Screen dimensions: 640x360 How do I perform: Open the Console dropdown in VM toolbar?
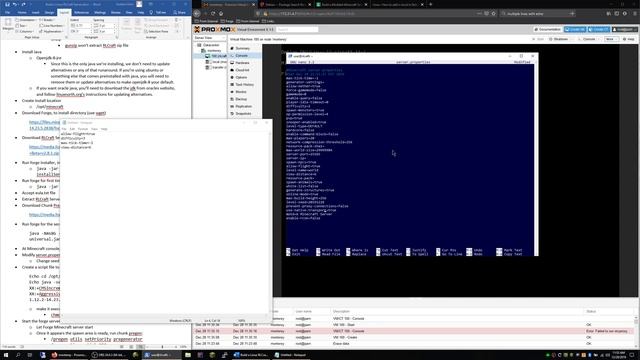[x=589, y=39]
